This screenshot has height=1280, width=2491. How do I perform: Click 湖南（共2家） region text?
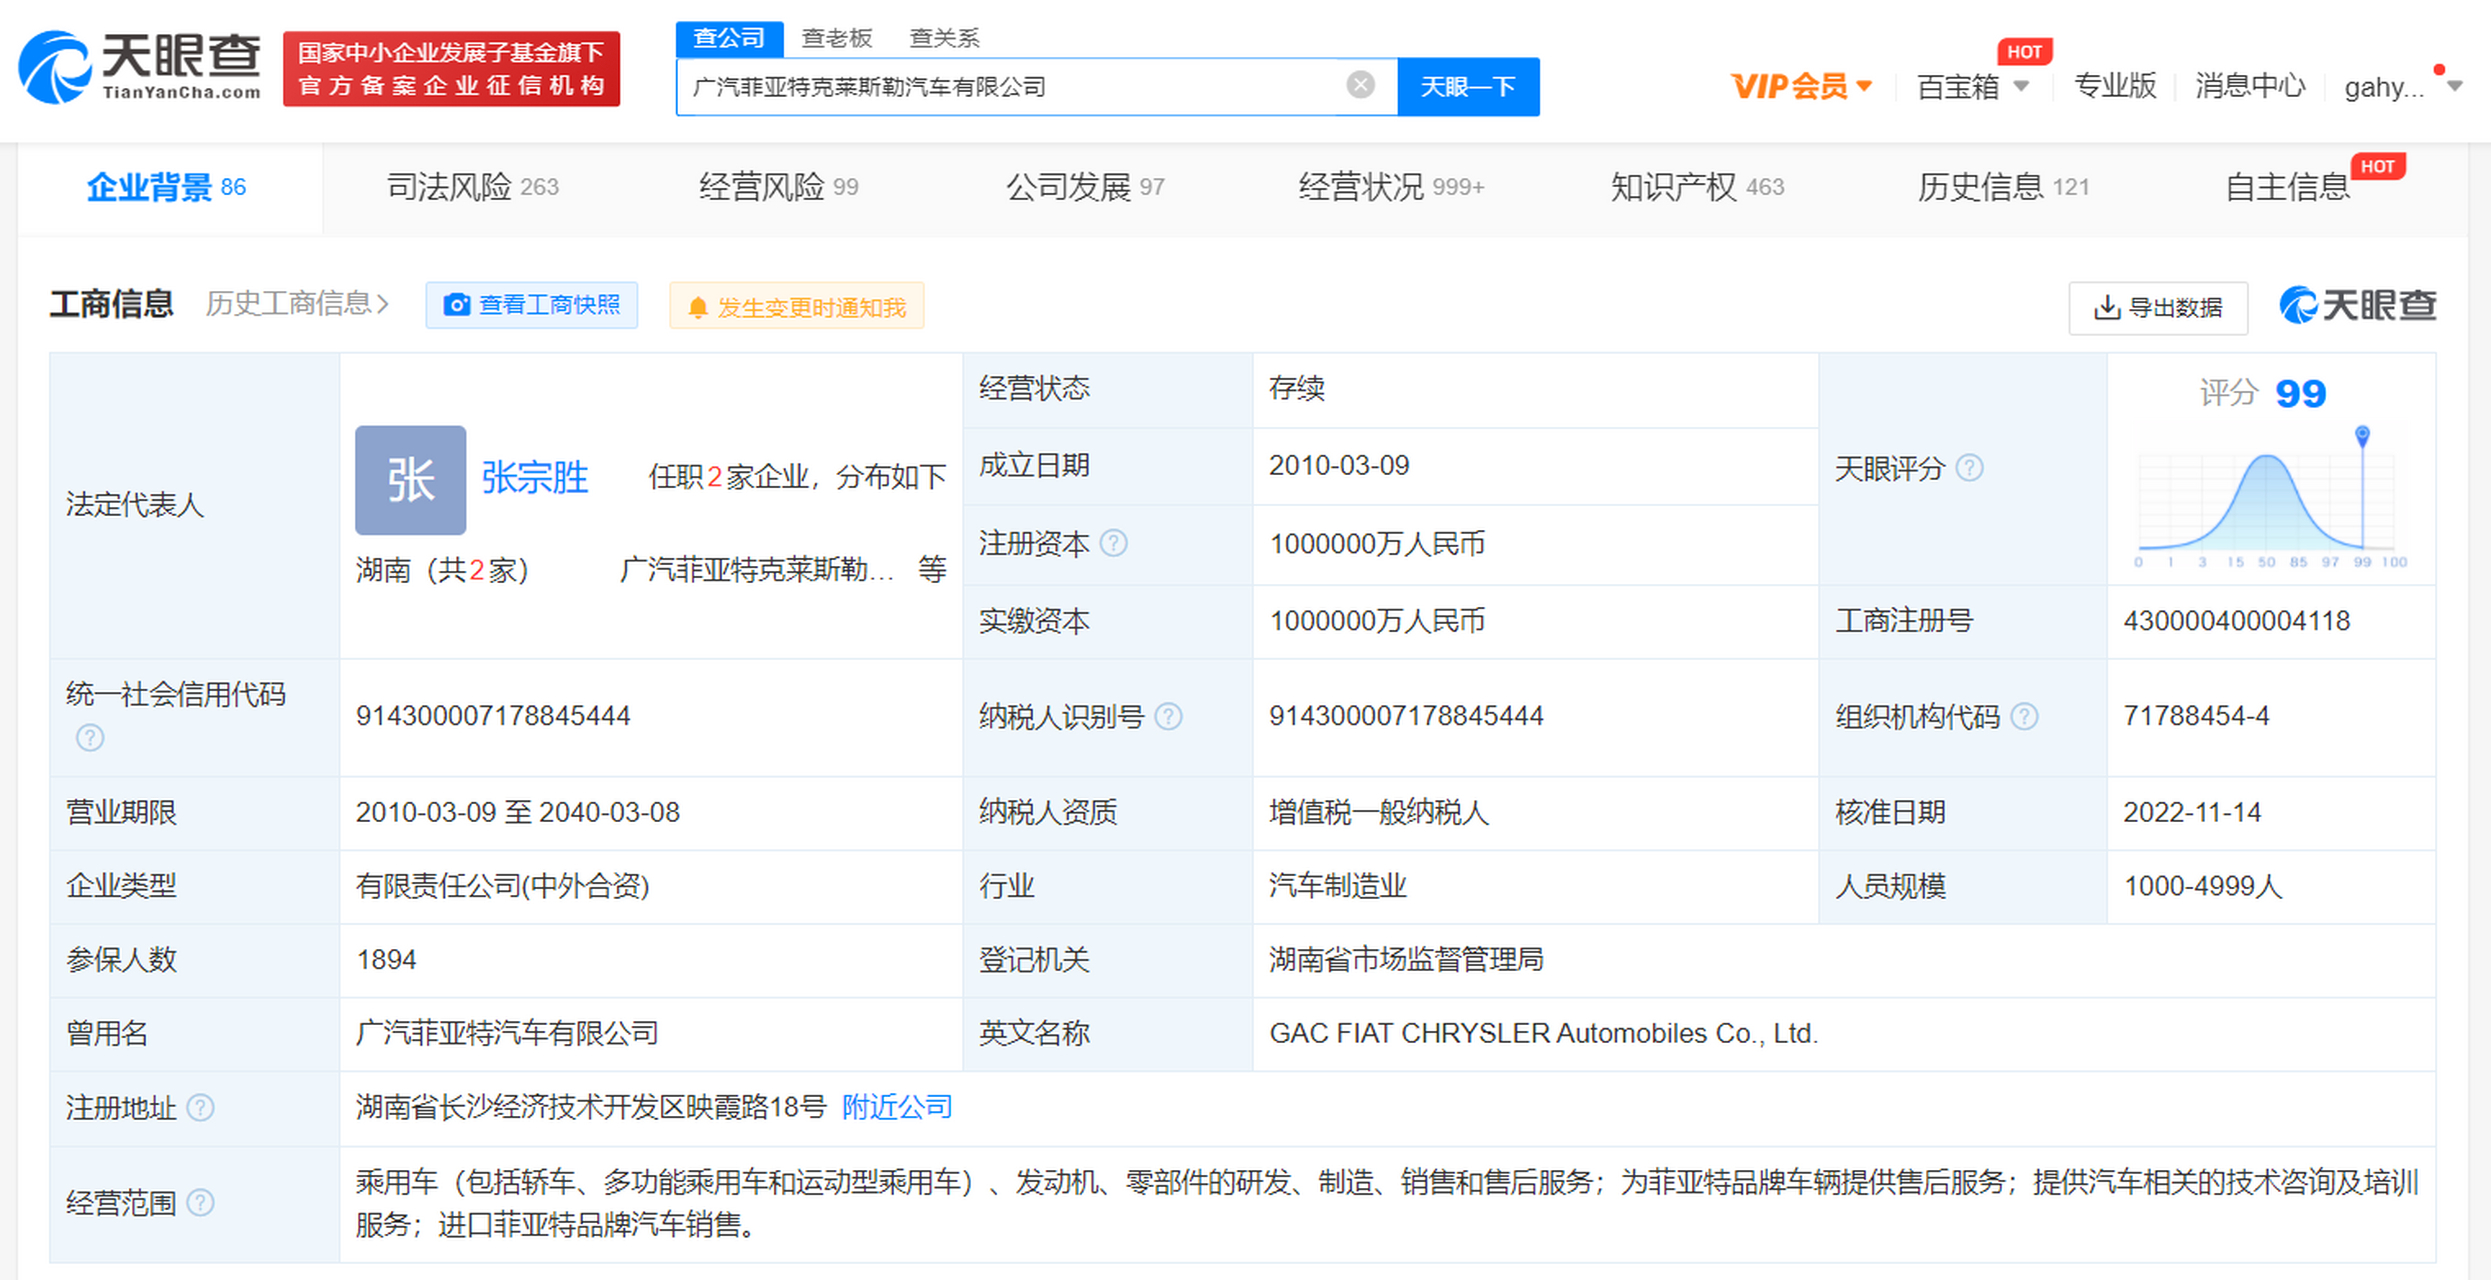coord(442,570)
